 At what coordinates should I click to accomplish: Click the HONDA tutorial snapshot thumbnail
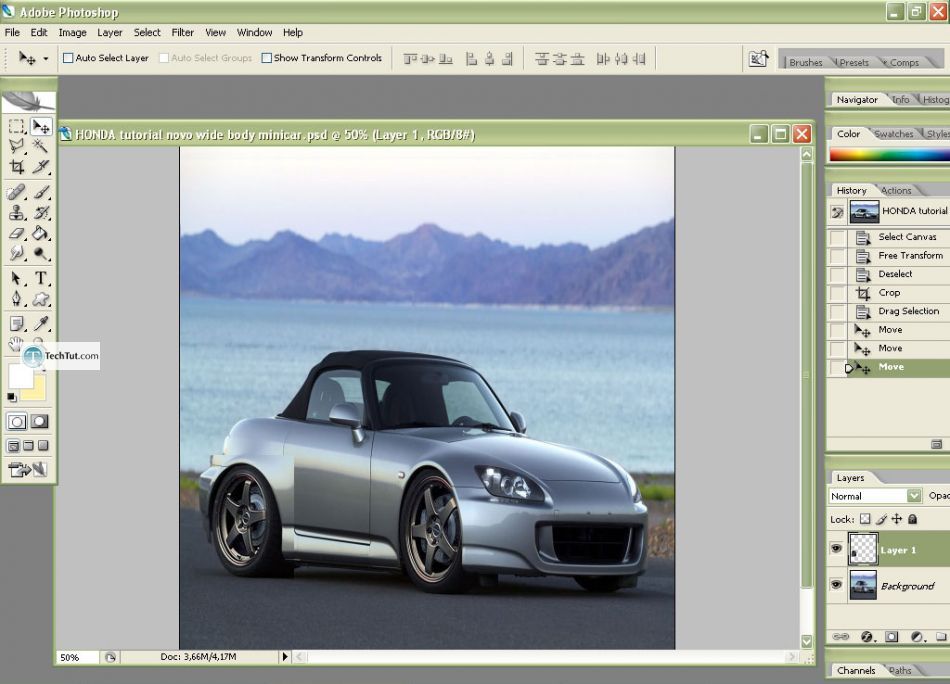click(864, 212)
